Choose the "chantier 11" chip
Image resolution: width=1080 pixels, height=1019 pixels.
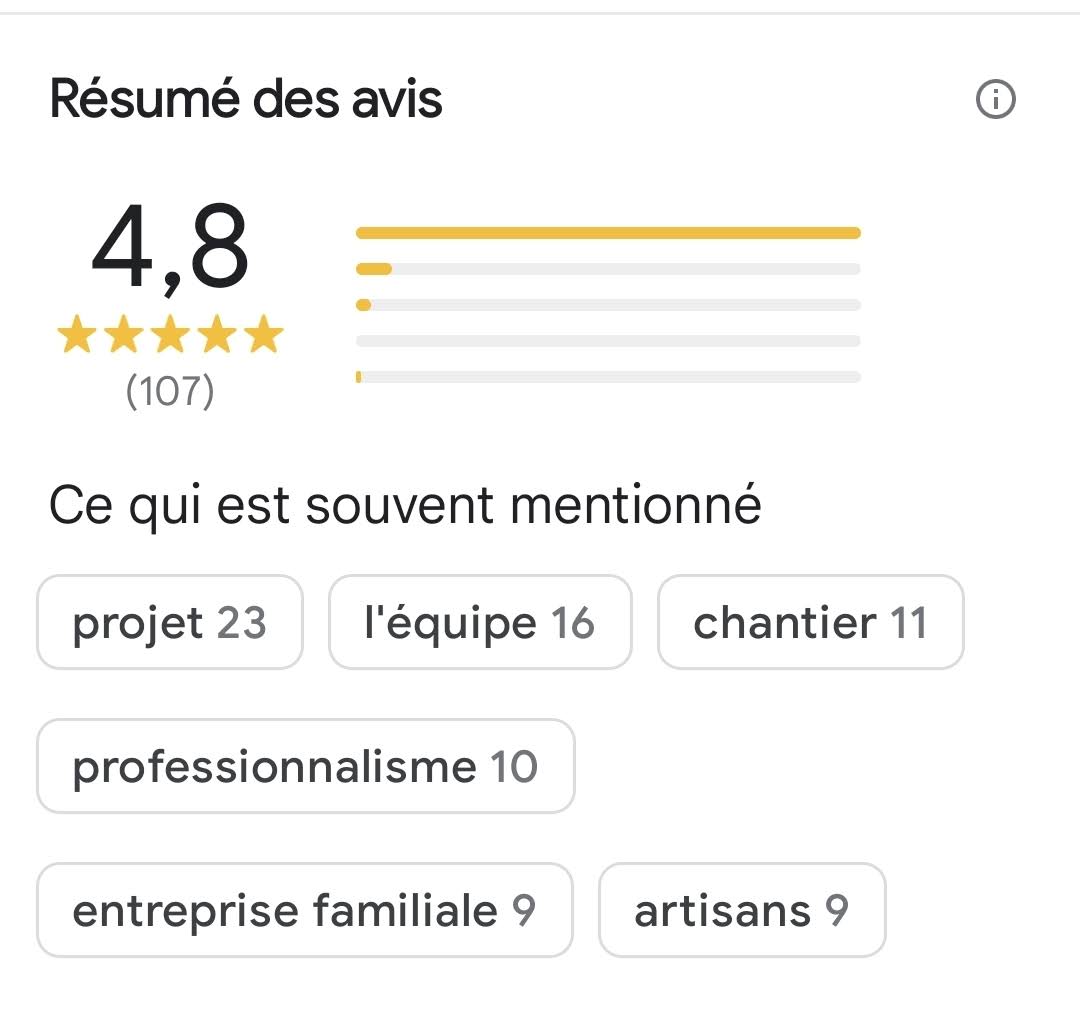810,623
